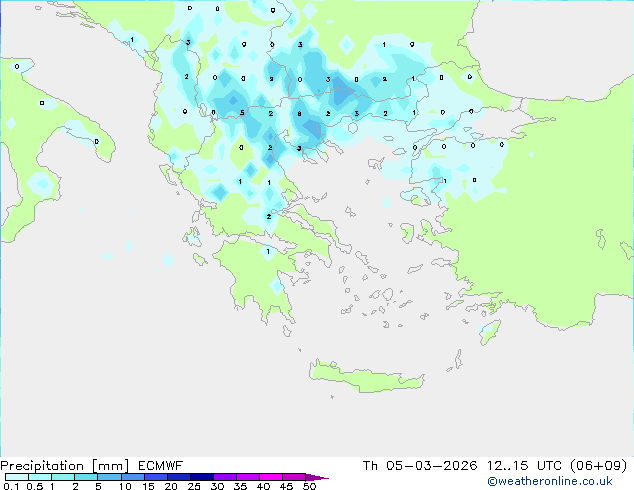Select the 0.5–1 mm legend color segment
Image resolution: width=634 pixels, height=490 pixels.
[x=40, y=477]
